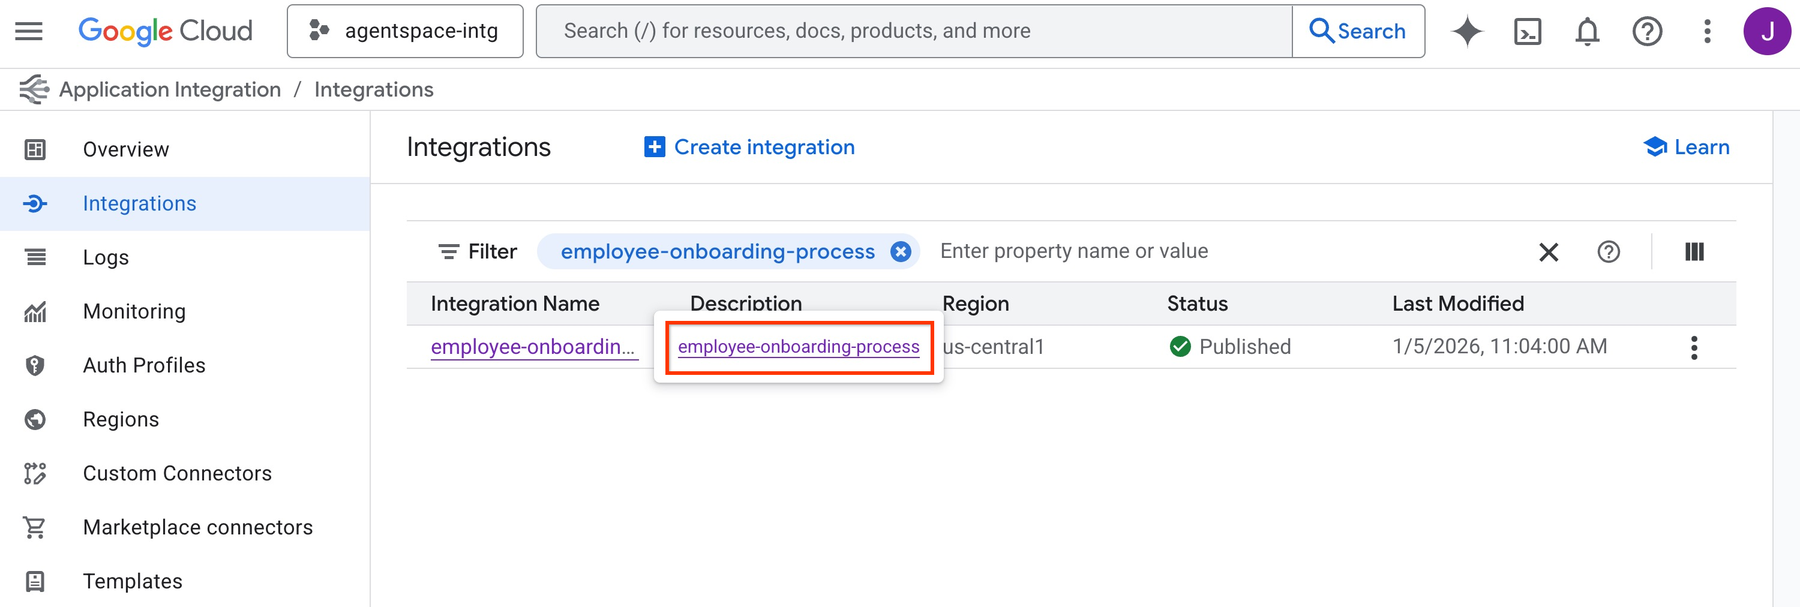Viewport: 1800px width, 607px height.
Task: Click the Integrations sidebar icon
Action: click(x=35, y=203)
